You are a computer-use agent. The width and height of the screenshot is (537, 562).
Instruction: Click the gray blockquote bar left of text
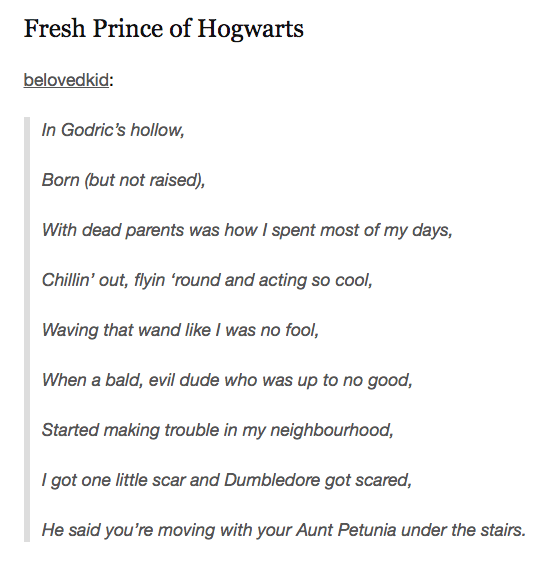(x=27, y=329)
